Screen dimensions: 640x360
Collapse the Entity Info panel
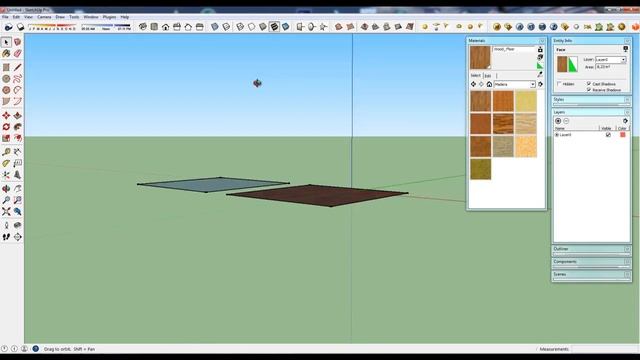click(x=627, y=41)
